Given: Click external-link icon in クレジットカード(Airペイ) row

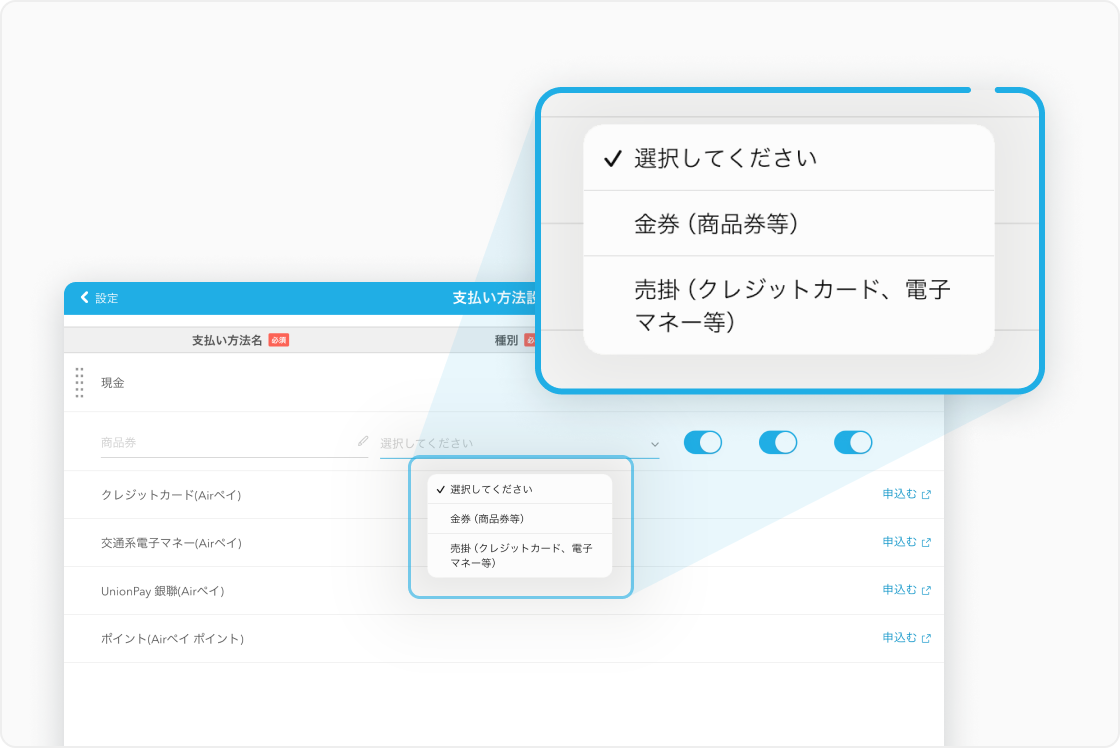Looking at the screenshot, I should coord(926,494).
